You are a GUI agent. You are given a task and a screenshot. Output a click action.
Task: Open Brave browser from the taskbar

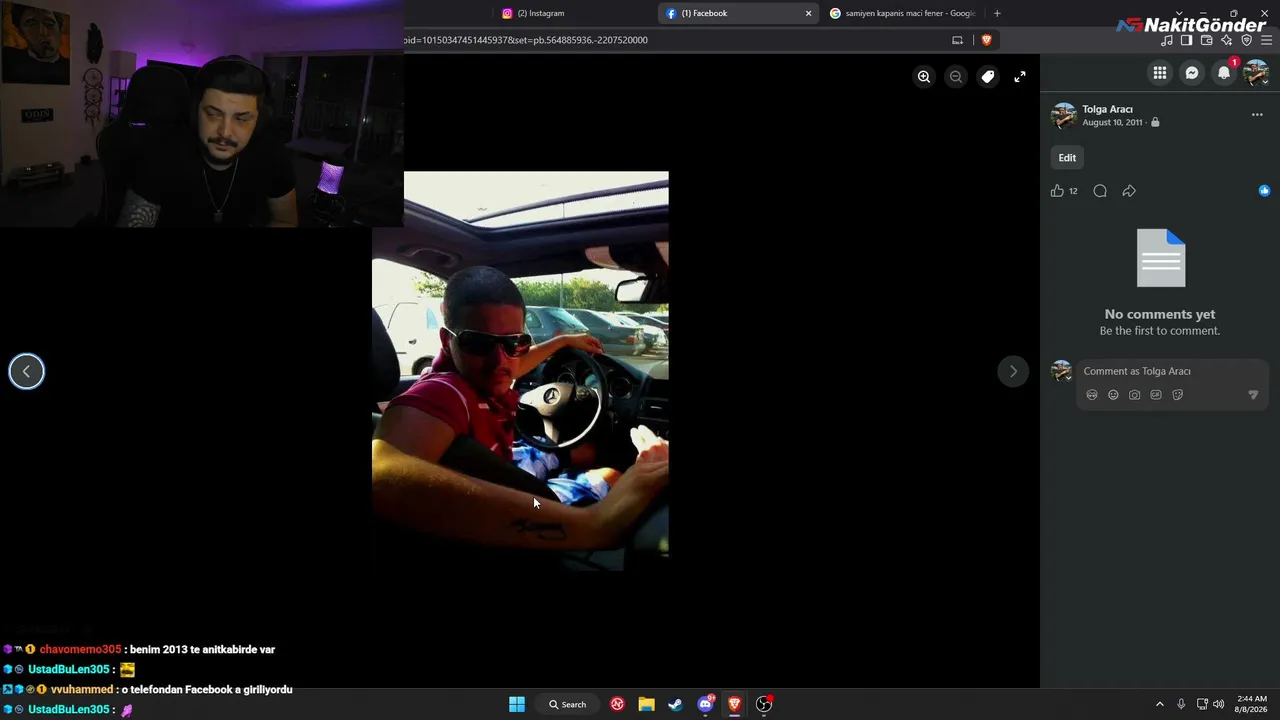pyautogui.click(x=735, y=704)
